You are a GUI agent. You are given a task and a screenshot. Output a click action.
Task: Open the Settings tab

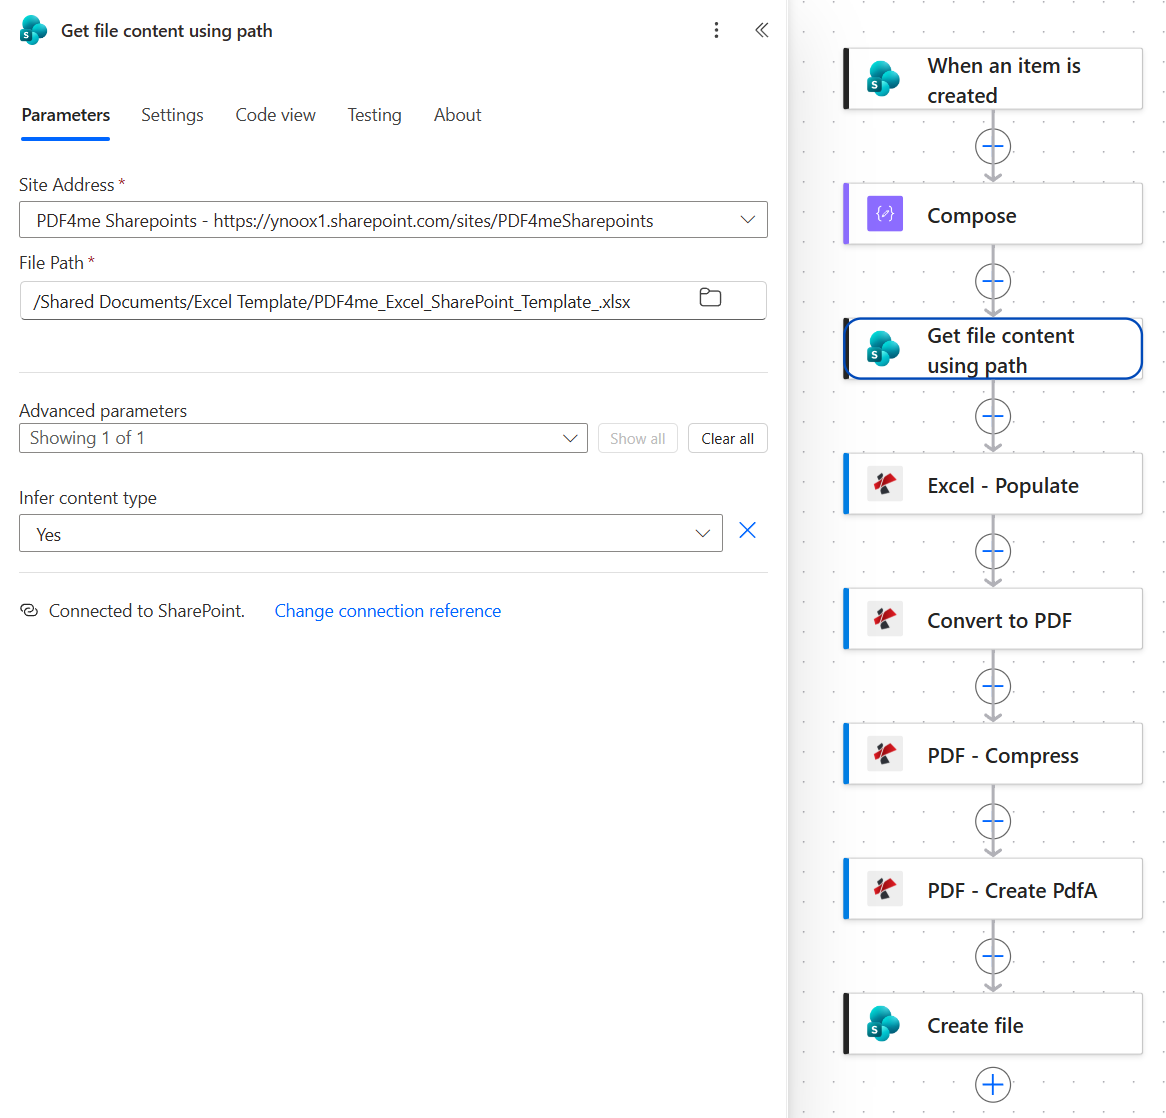click(x=173, y=115)
